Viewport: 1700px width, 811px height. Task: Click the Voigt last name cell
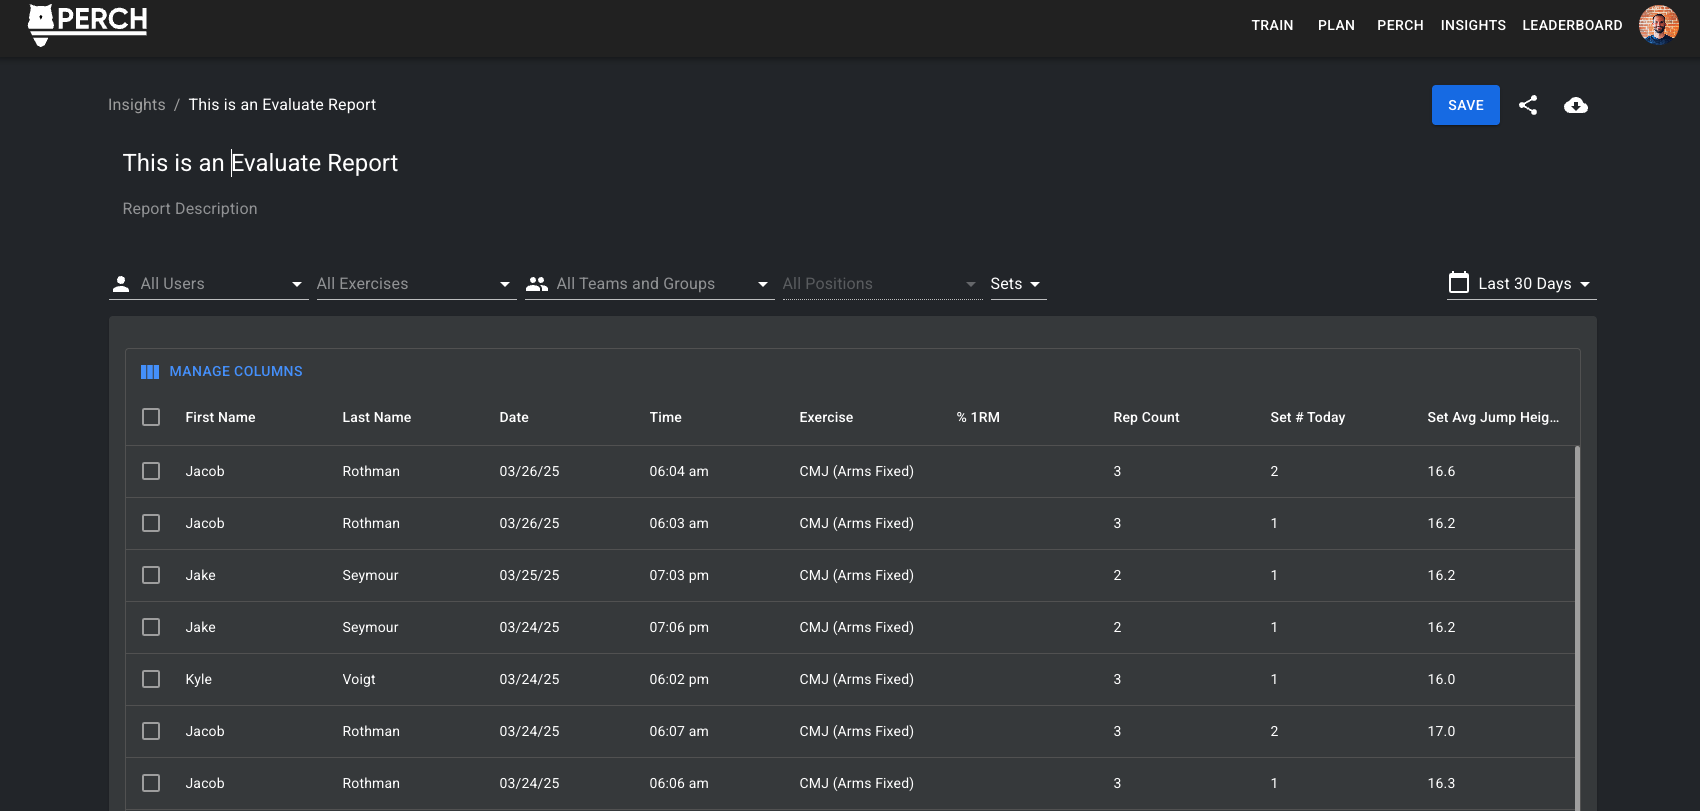coord(359,679)
